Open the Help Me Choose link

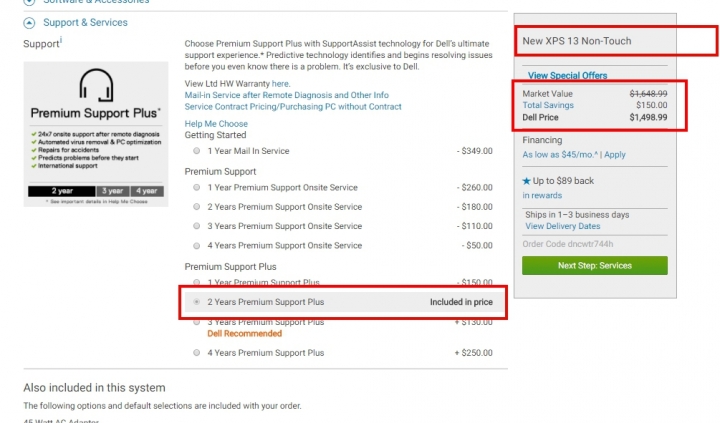tap(216, 124)
